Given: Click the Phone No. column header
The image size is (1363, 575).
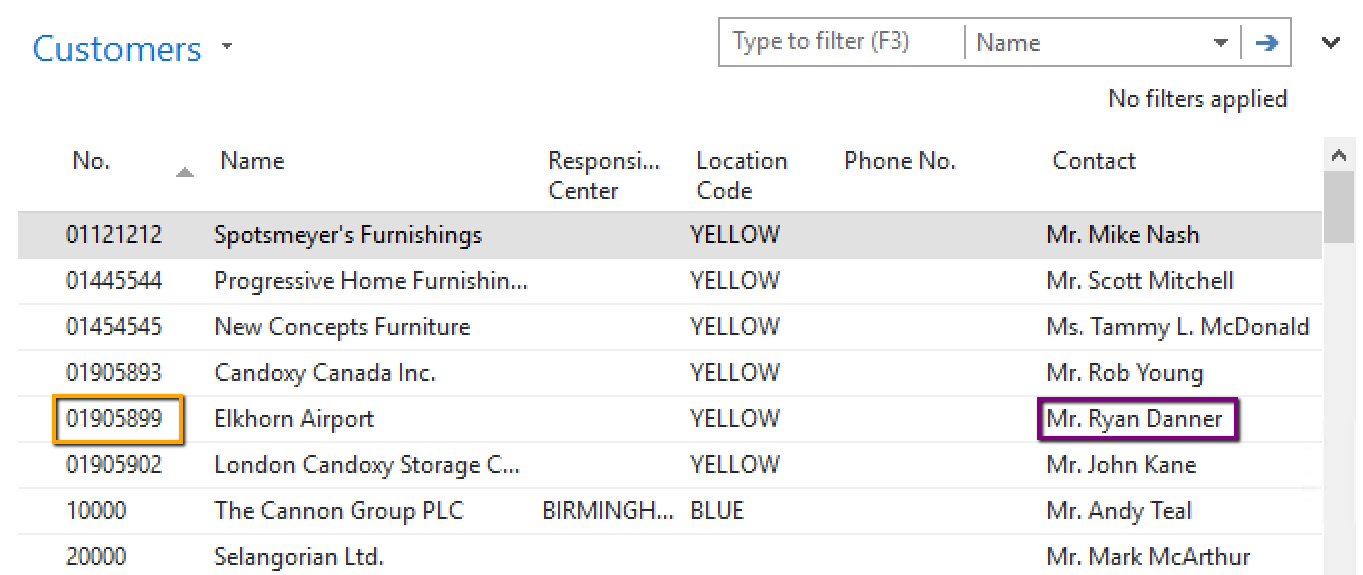Looking at the screenshot, I should click(x=900, y=161).
